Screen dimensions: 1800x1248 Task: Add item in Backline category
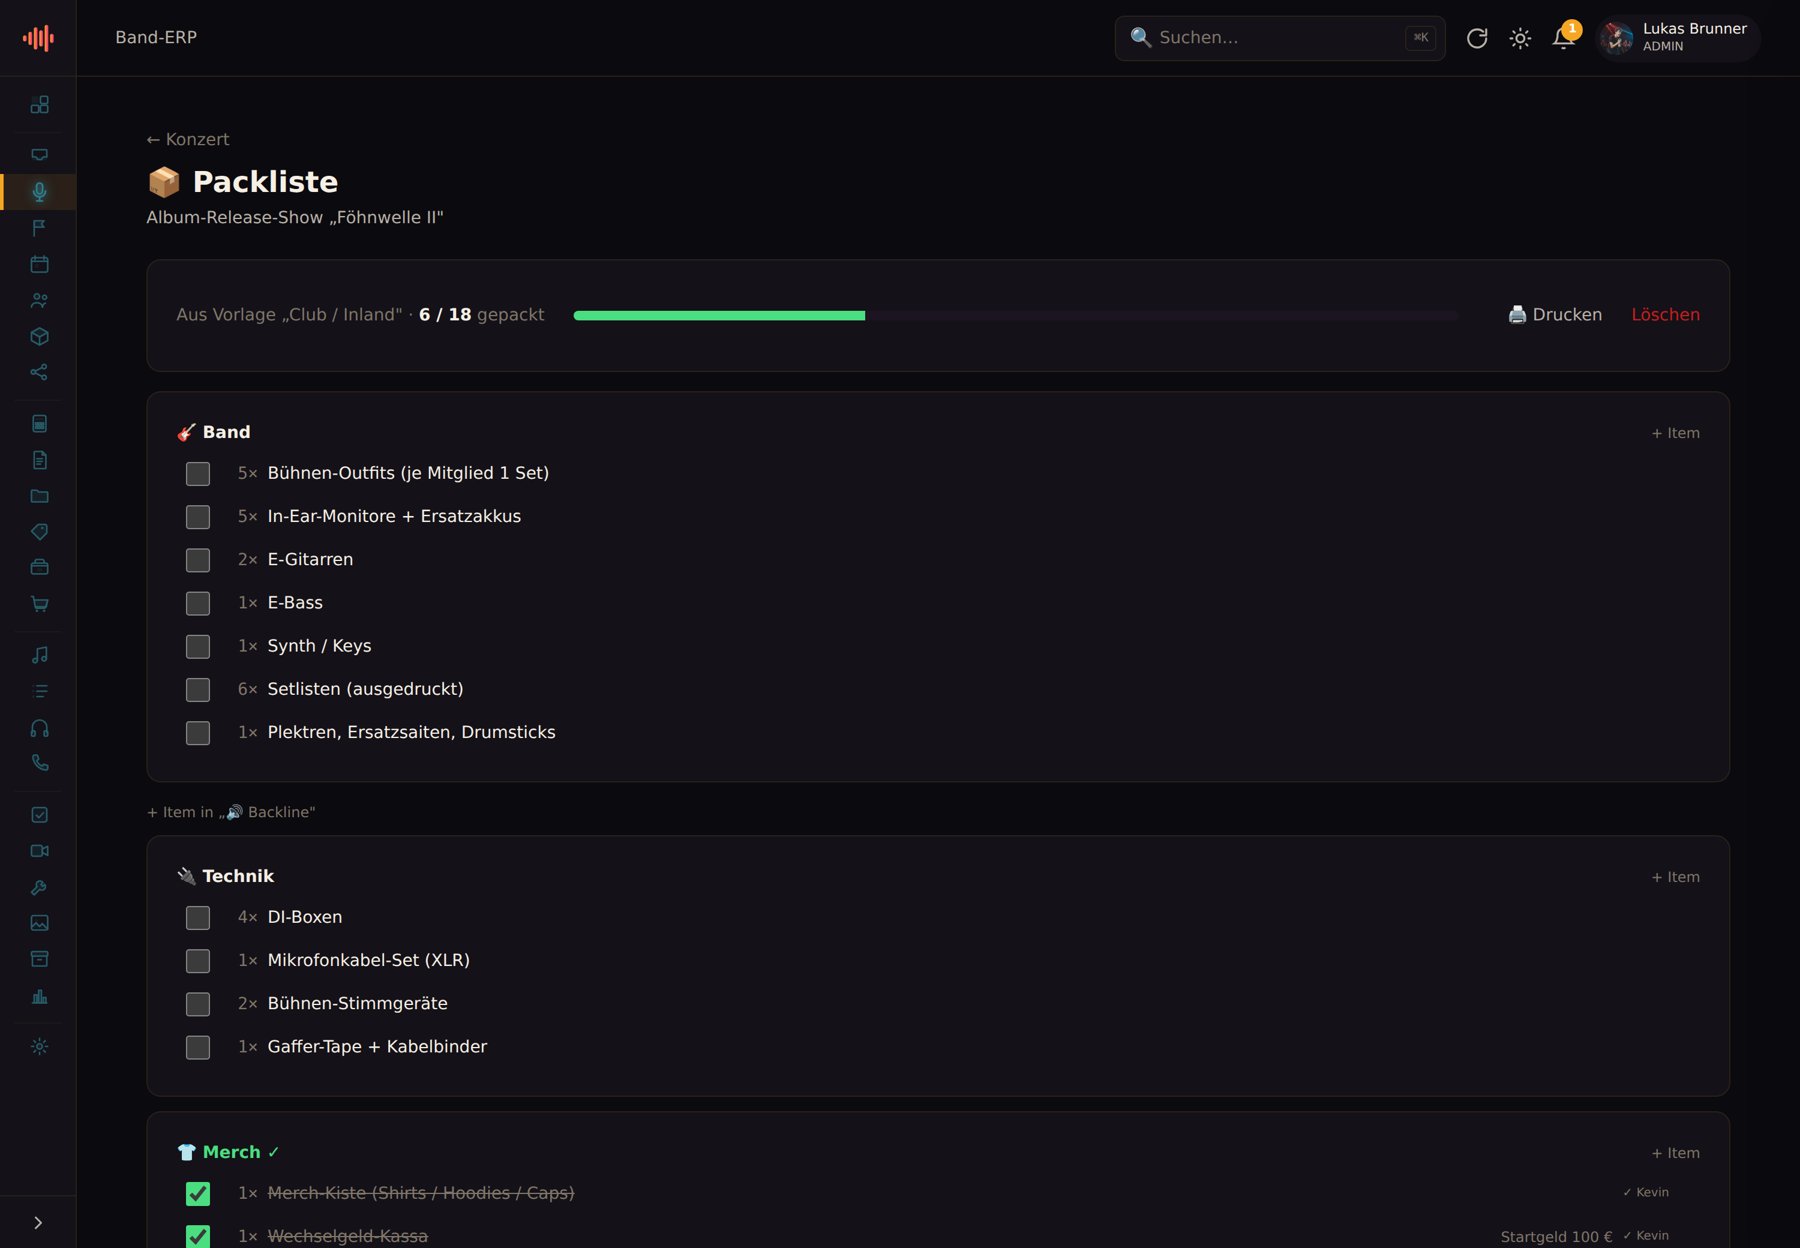coord(231,812)
